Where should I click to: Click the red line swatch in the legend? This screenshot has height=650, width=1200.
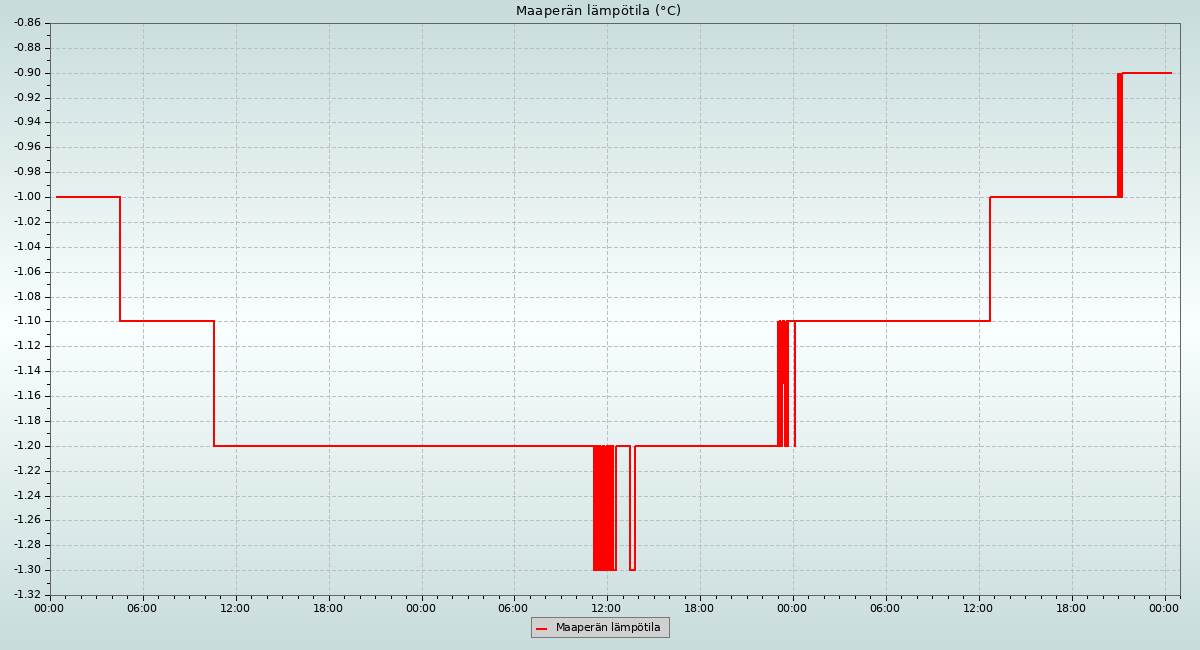click(x=541, y=628)
